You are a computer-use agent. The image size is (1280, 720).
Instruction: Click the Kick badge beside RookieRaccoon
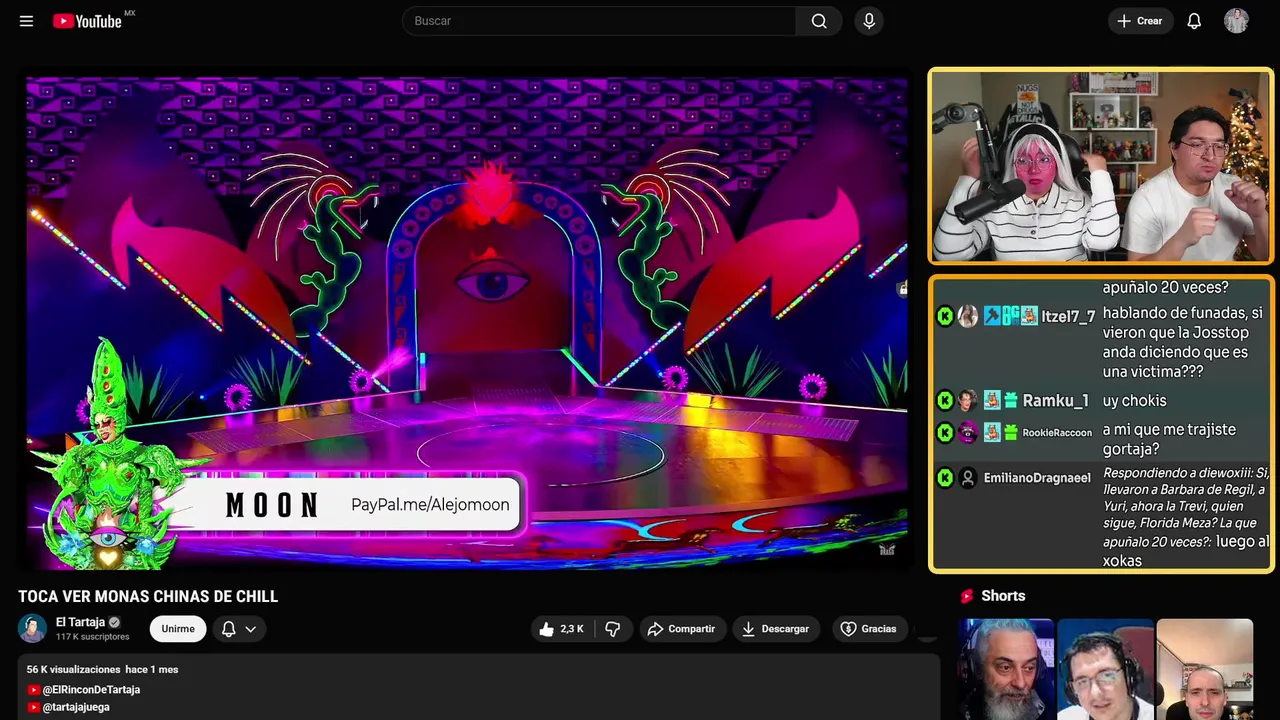[945, 432]
